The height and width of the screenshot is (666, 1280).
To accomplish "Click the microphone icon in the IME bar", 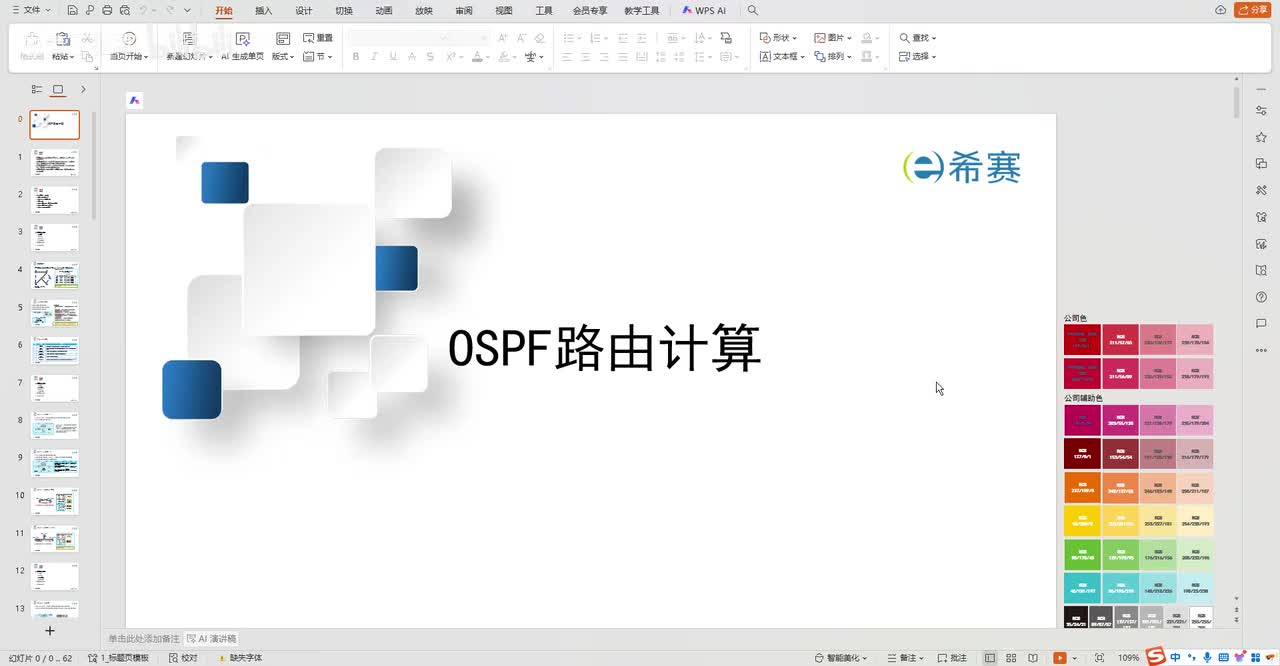I will point(1208,657).
